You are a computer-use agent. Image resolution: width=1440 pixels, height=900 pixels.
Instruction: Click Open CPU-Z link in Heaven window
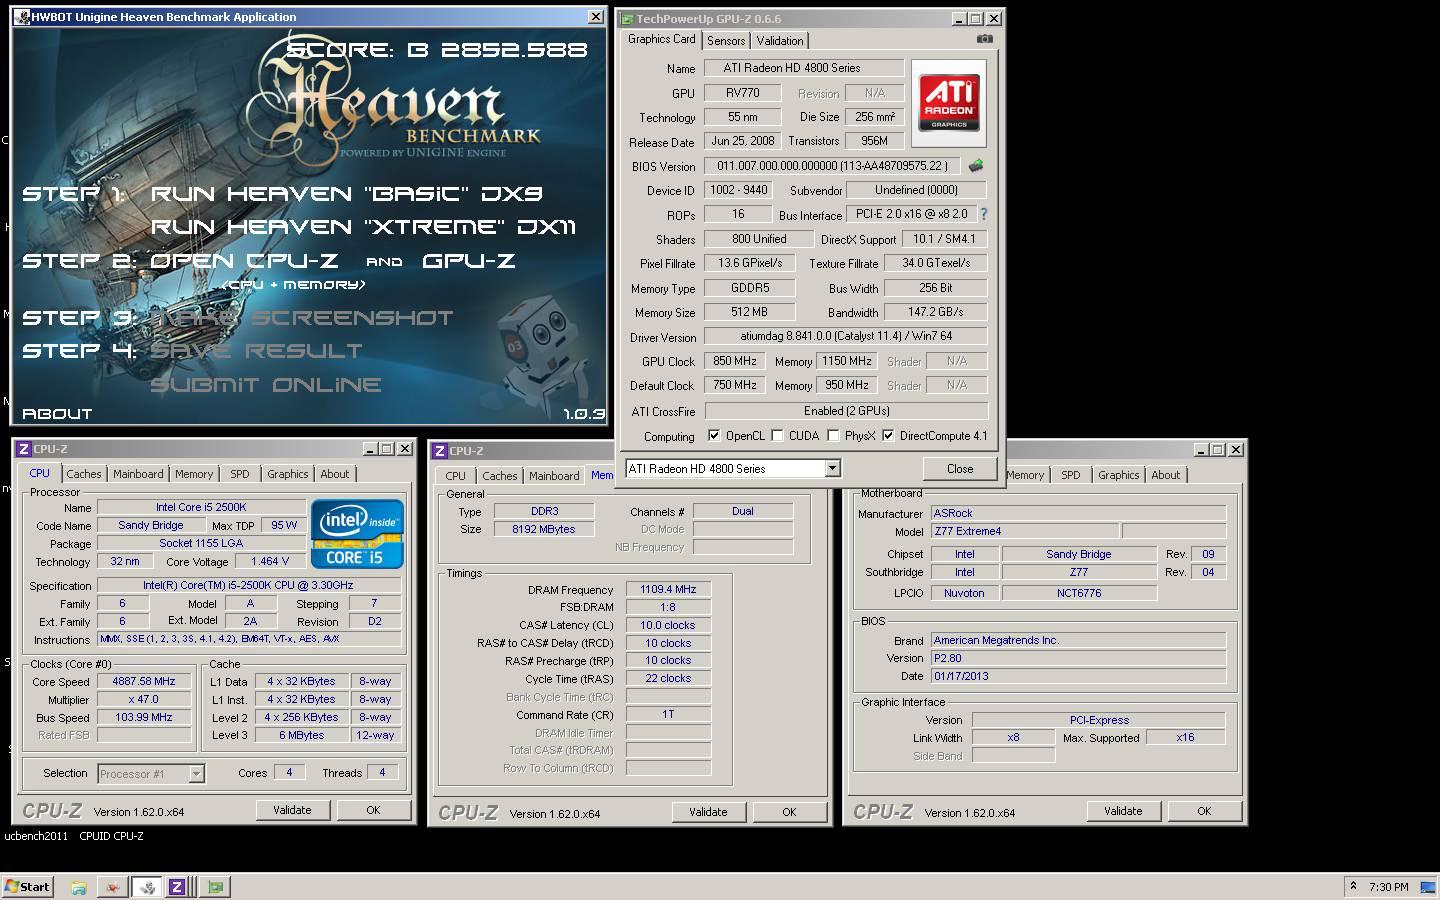click(244, 261)
